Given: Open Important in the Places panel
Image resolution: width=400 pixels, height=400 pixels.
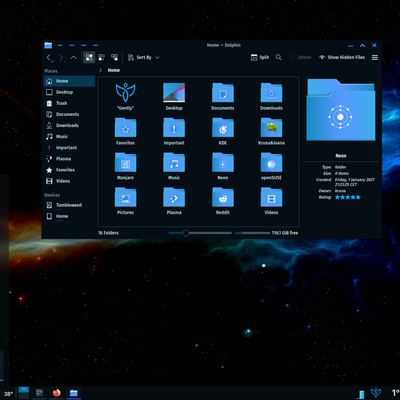Looking at the screenshot, I should tap(69, 148).
